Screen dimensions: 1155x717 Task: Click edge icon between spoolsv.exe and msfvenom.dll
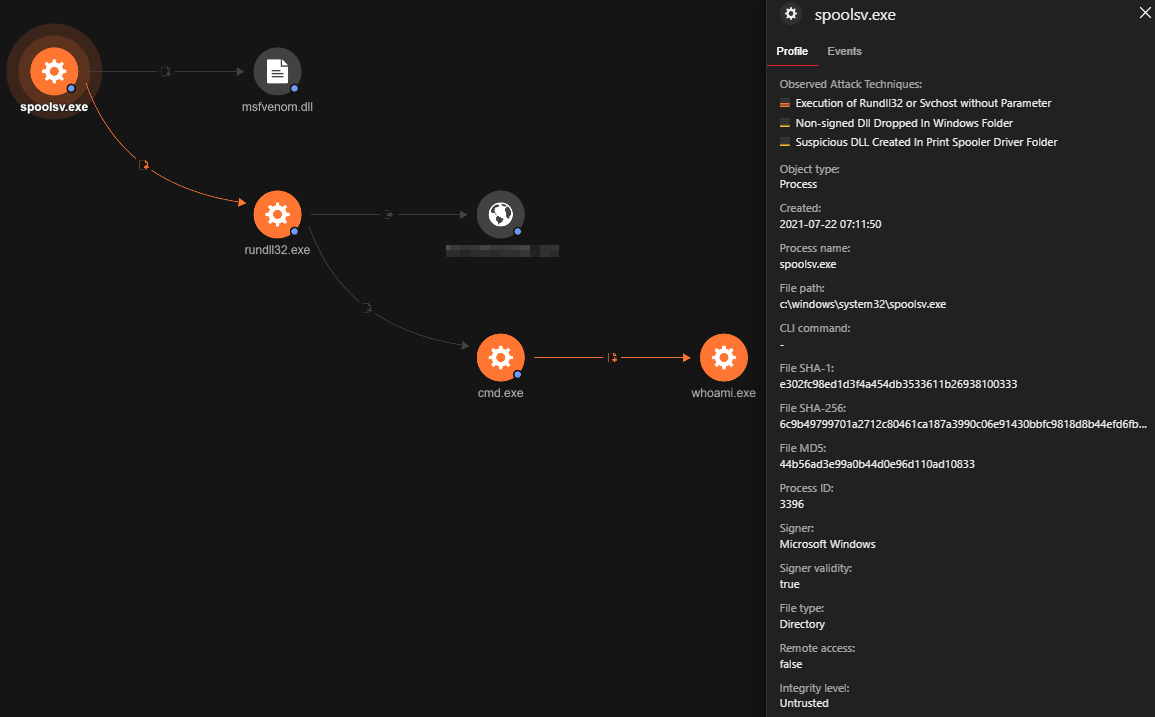pos(166,71)
